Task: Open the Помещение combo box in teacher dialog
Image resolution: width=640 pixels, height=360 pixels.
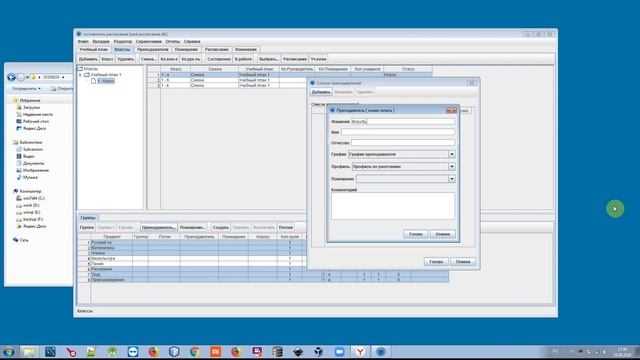Action: tap(405, 179)
